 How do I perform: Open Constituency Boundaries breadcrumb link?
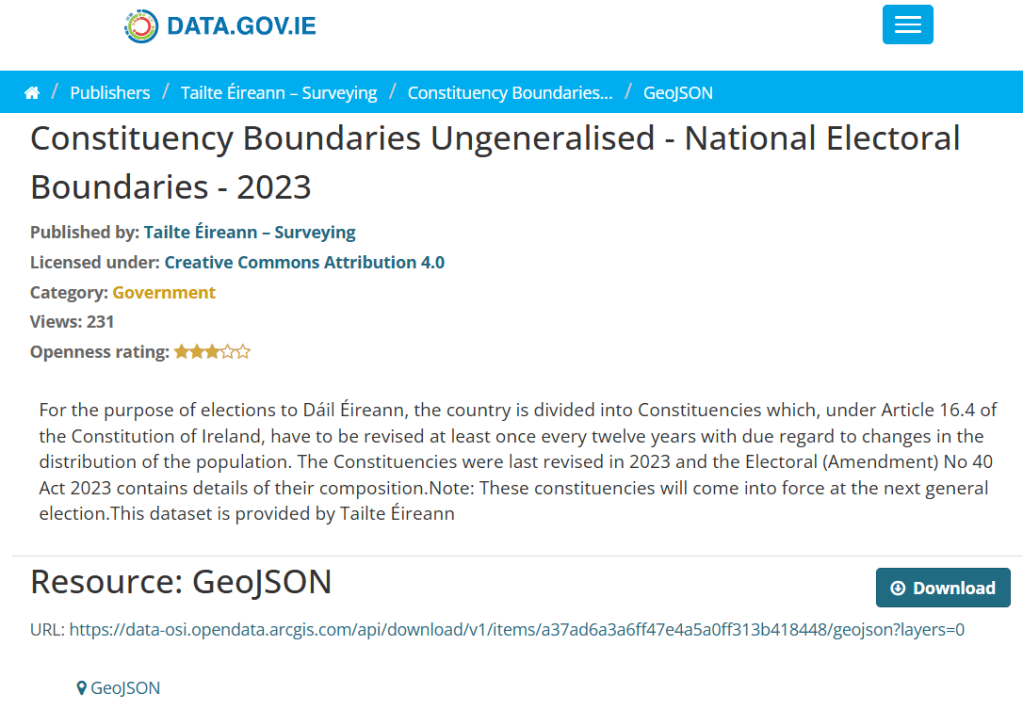coord(510,93)
